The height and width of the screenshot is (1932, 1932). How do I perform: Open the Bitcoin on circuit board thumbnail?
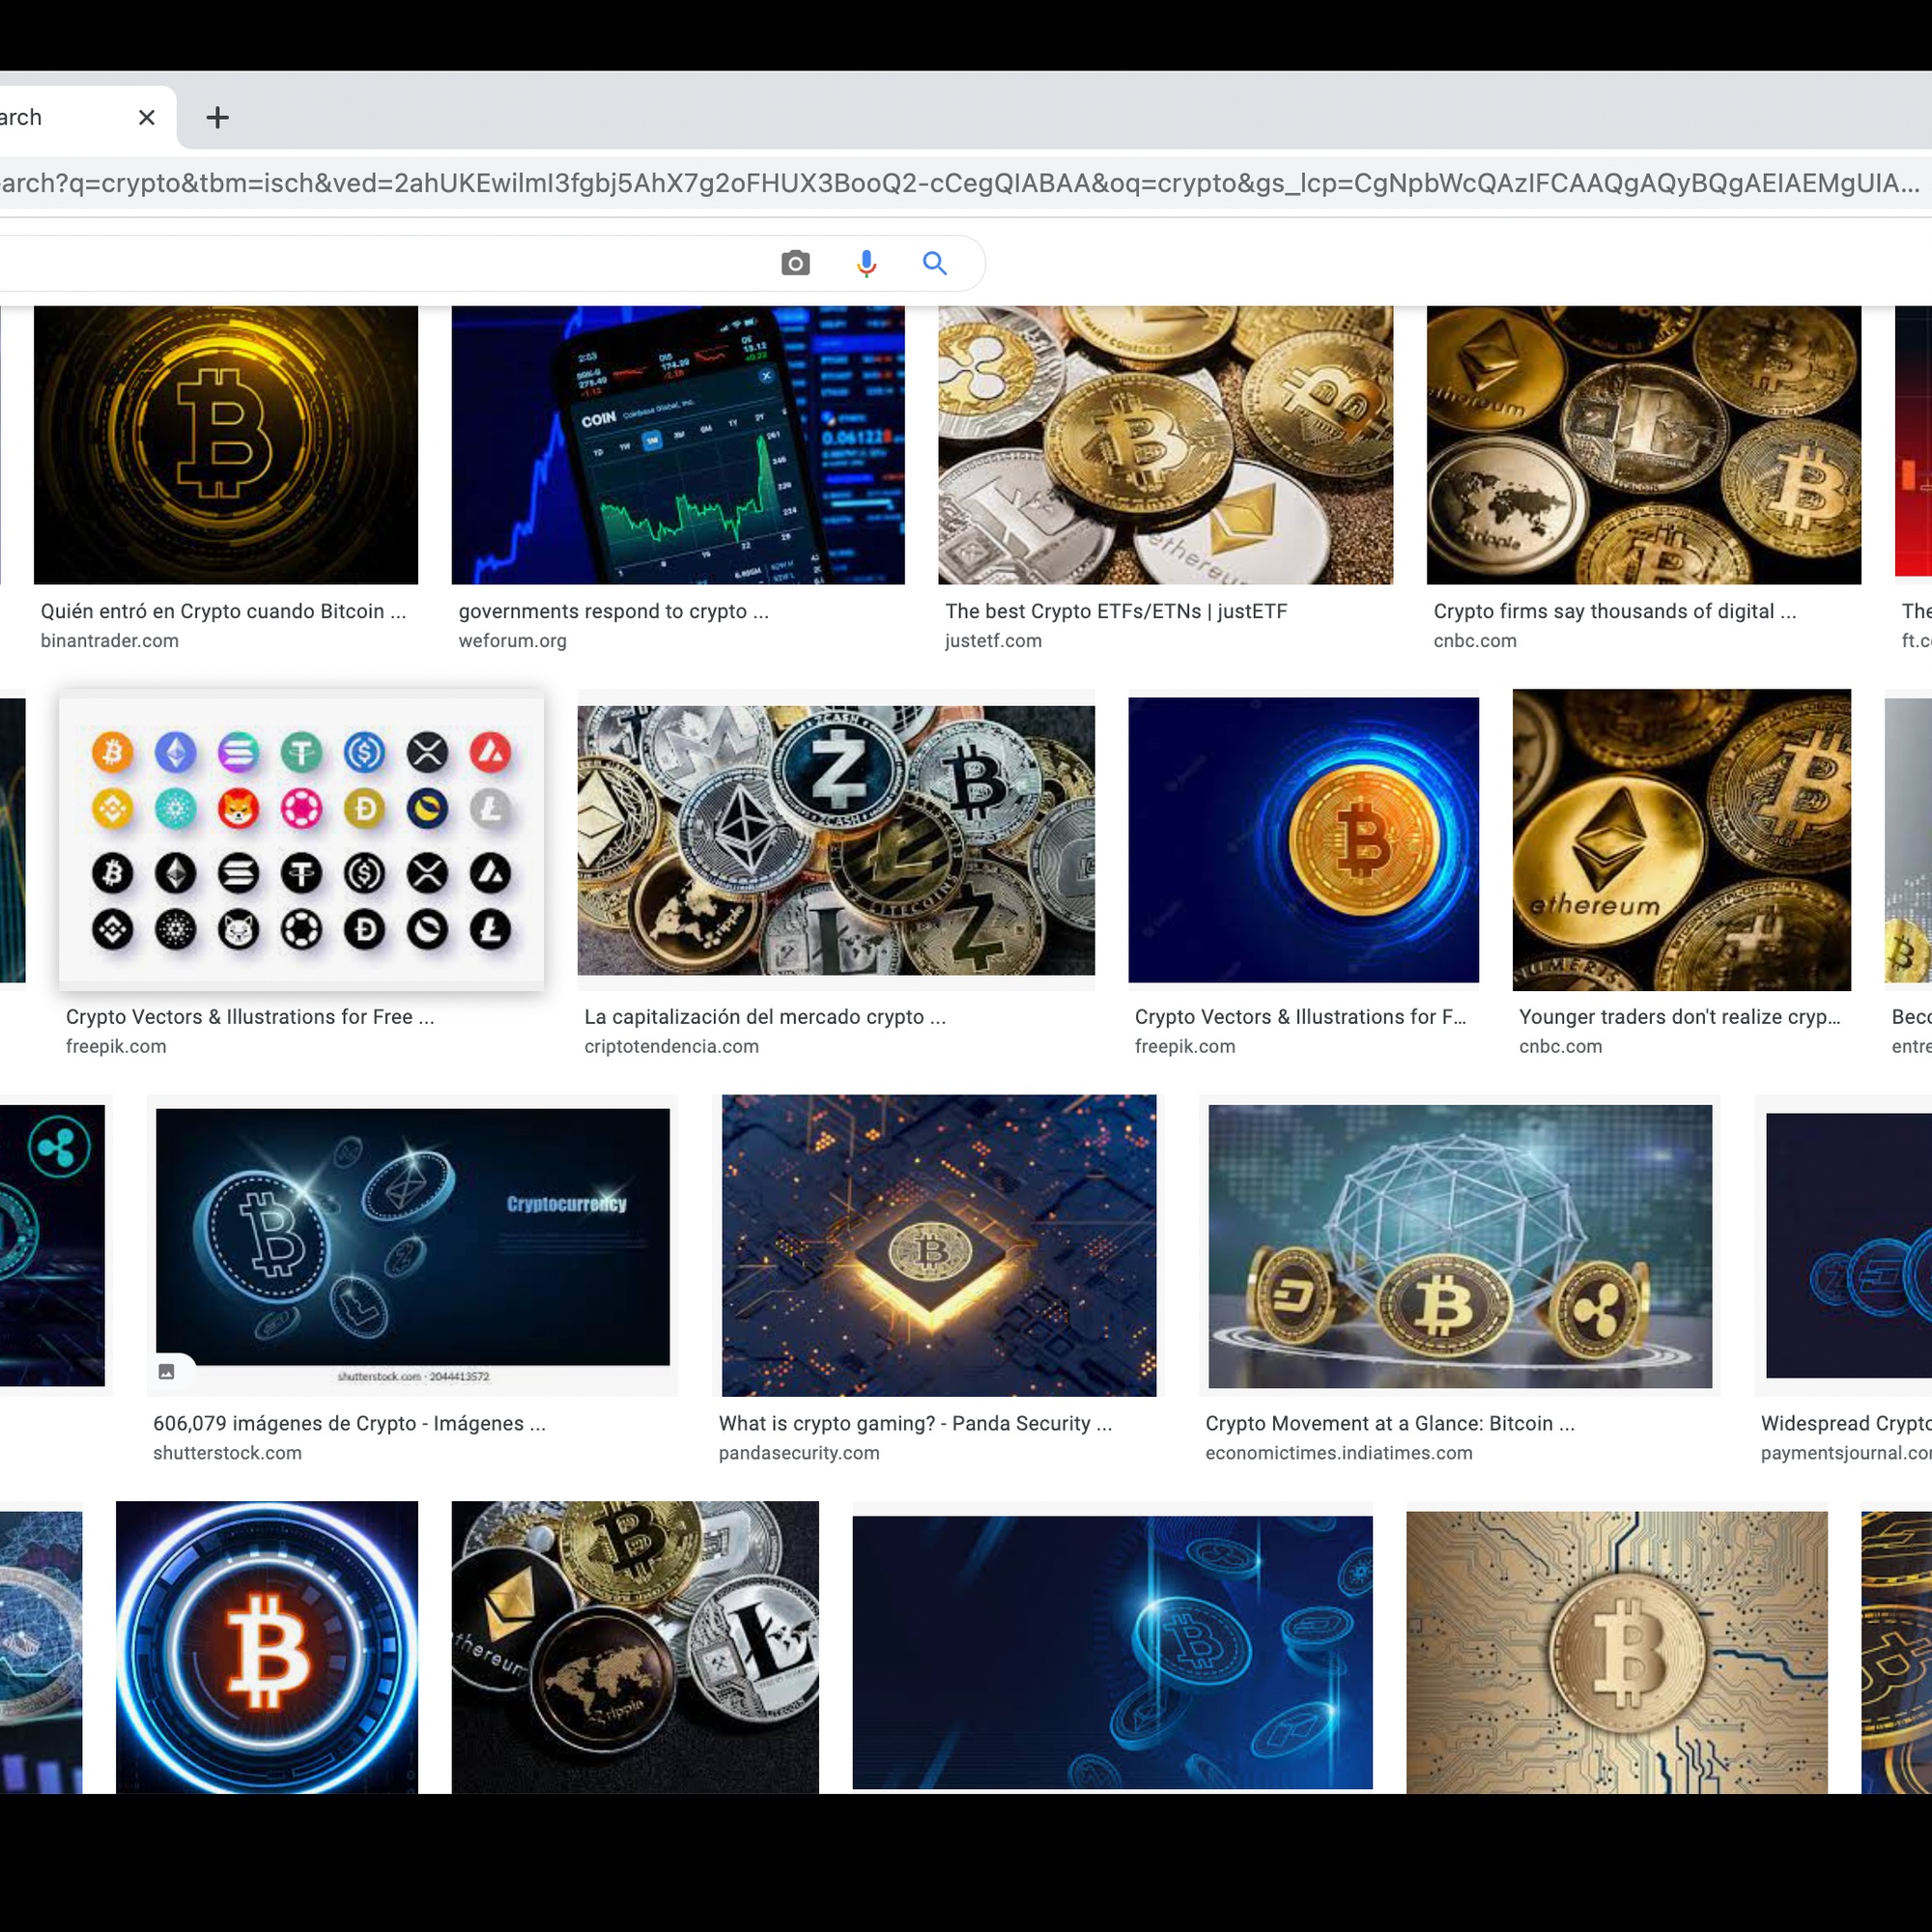[x=1617, y=1652]
